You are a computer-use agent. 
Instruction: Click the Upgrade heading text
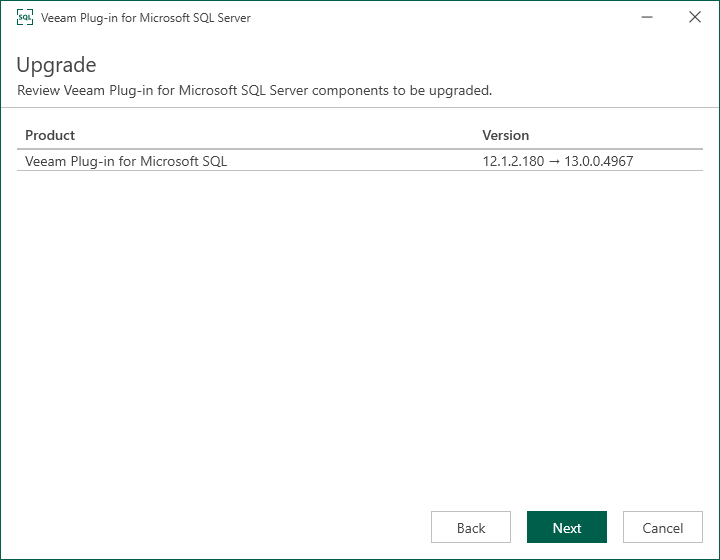pyautogui.click(x=56, y=65)
